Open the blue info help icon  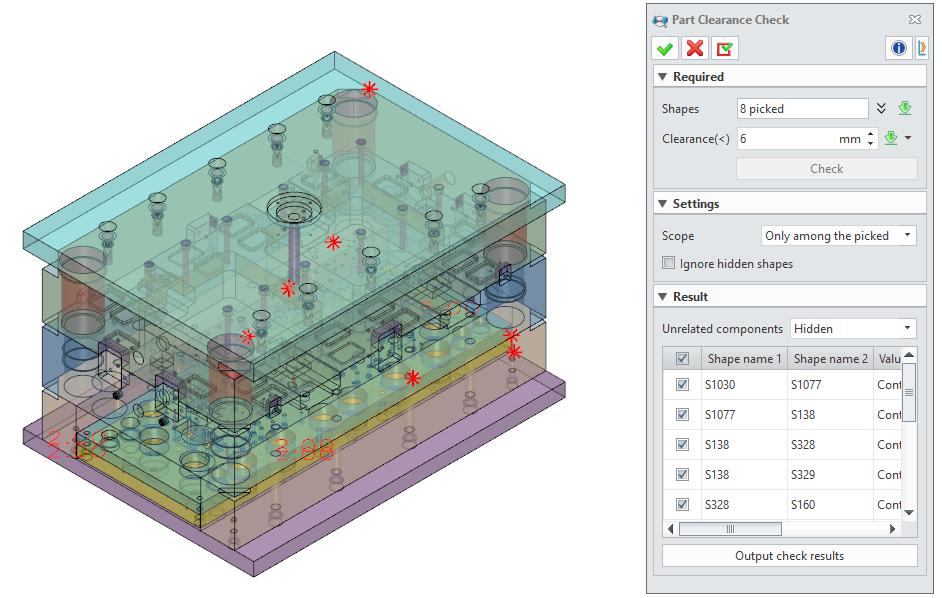pos(899,48)
